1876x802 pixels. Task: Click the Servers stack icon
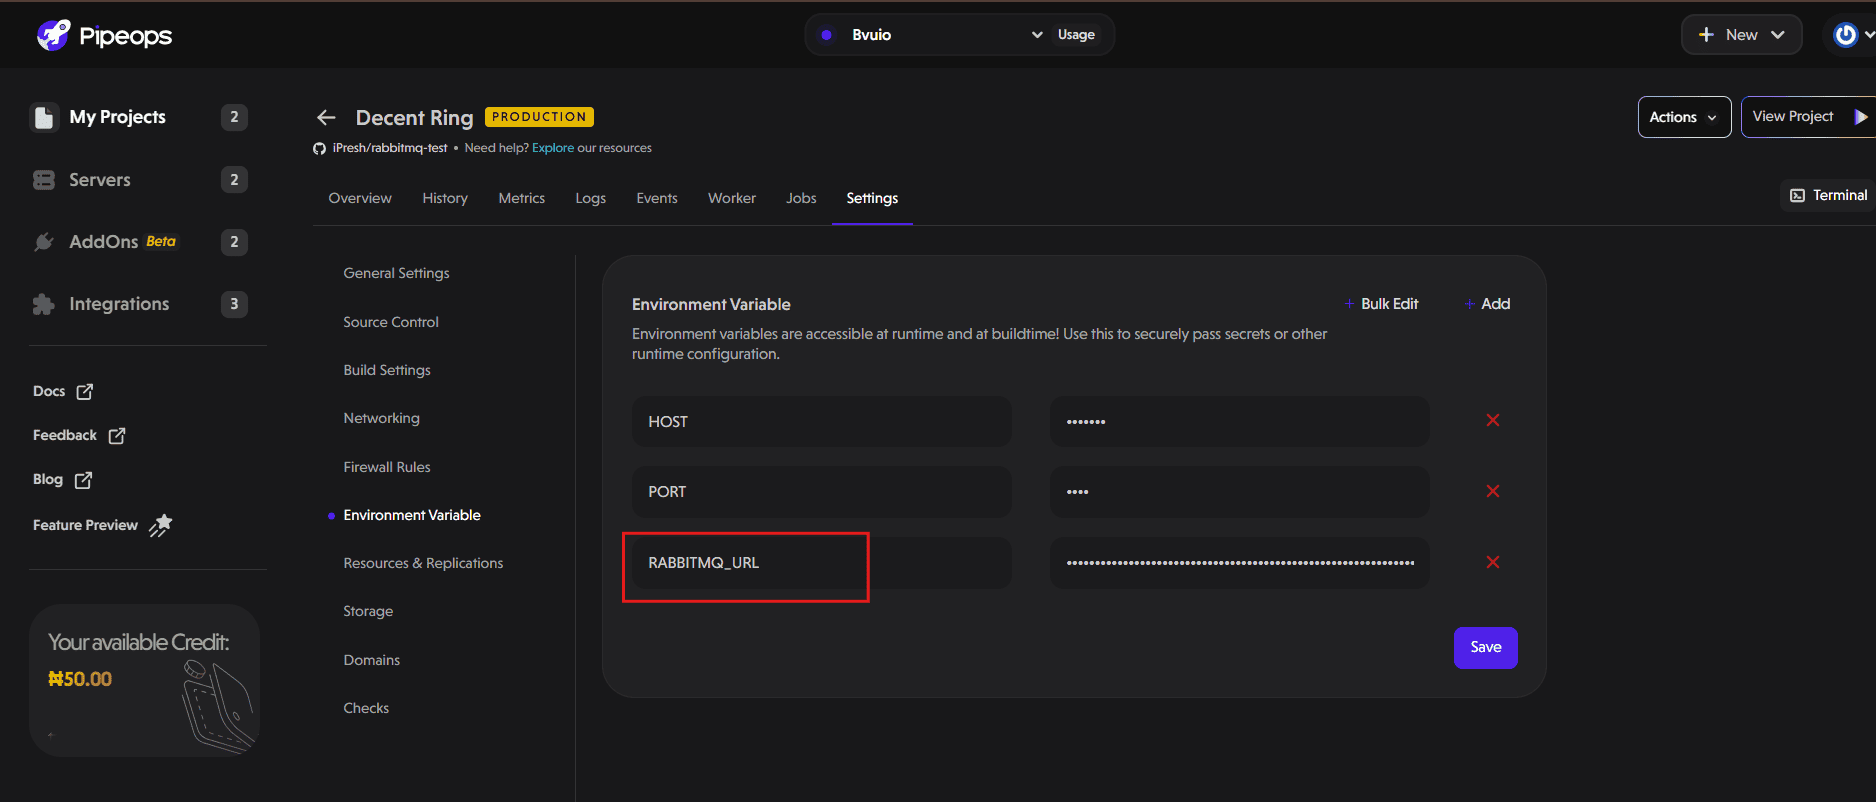click(44, 180)
